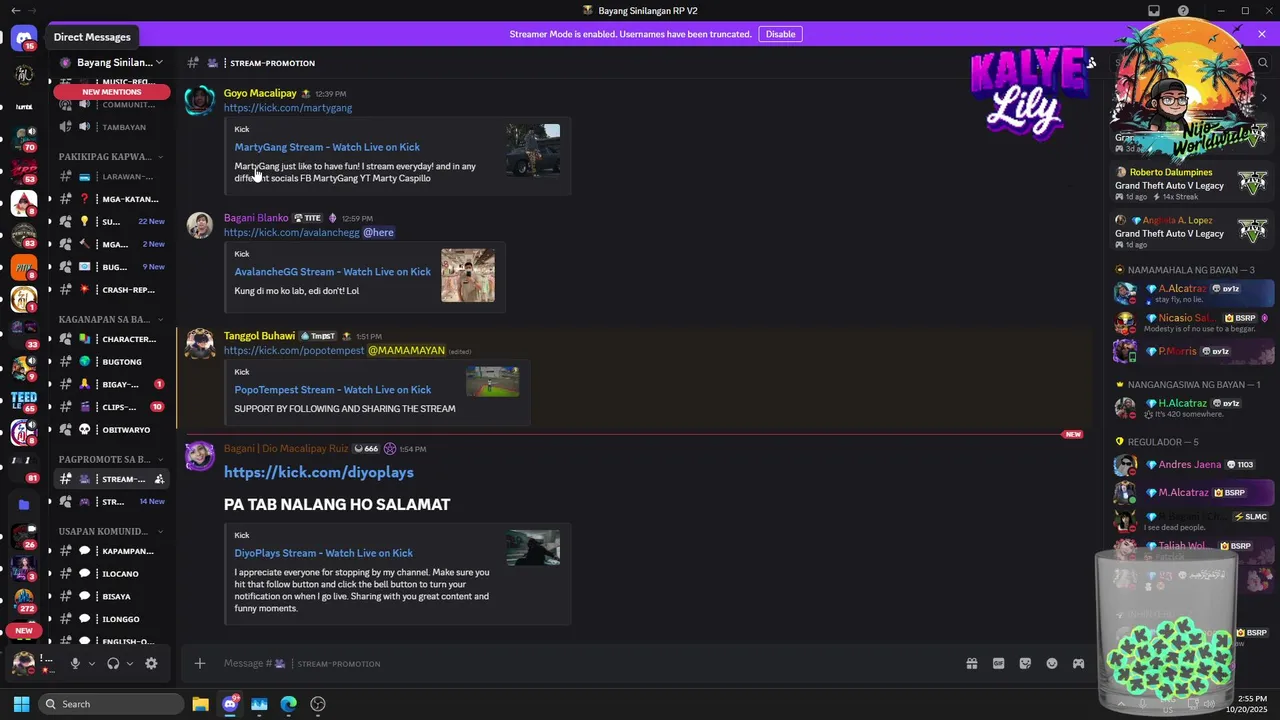Image resolution: width=1280 pixels, height=720 pixels.
Task: Open Windows Start menu
Action: tap(21, 704)
